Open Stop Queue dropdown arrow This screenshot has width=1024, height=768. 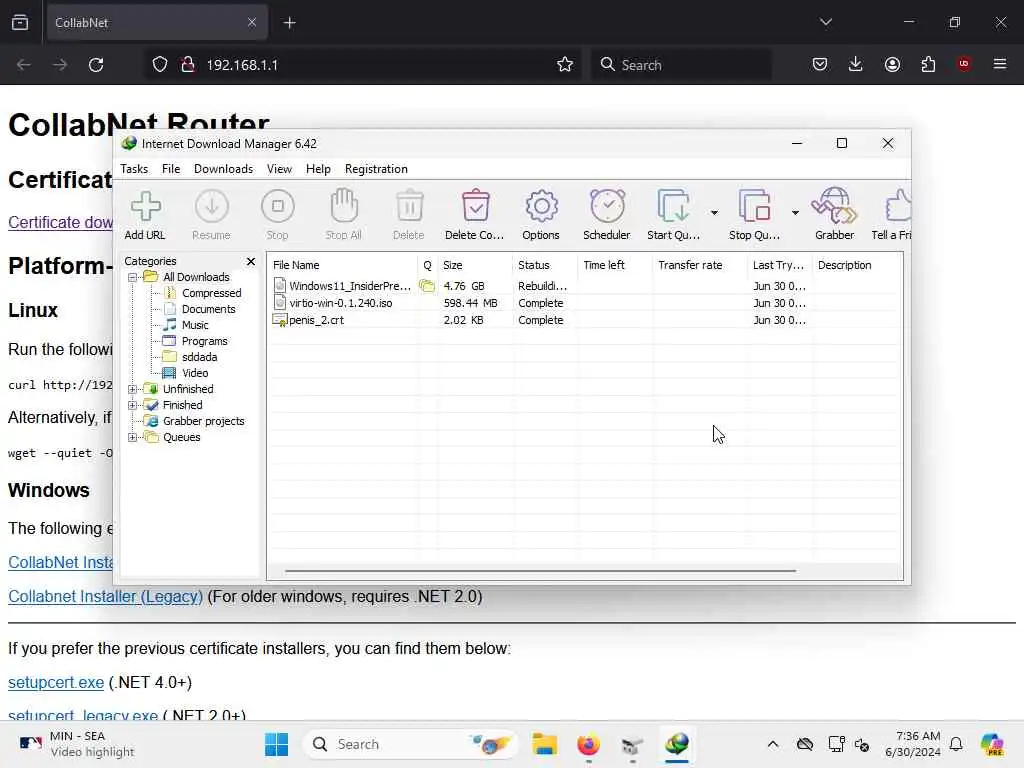[795, 213]
